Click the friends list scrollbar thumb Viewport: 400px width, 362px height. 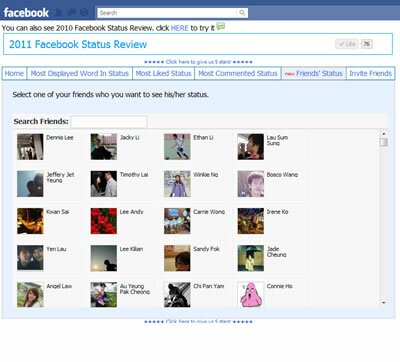[384, 142]
